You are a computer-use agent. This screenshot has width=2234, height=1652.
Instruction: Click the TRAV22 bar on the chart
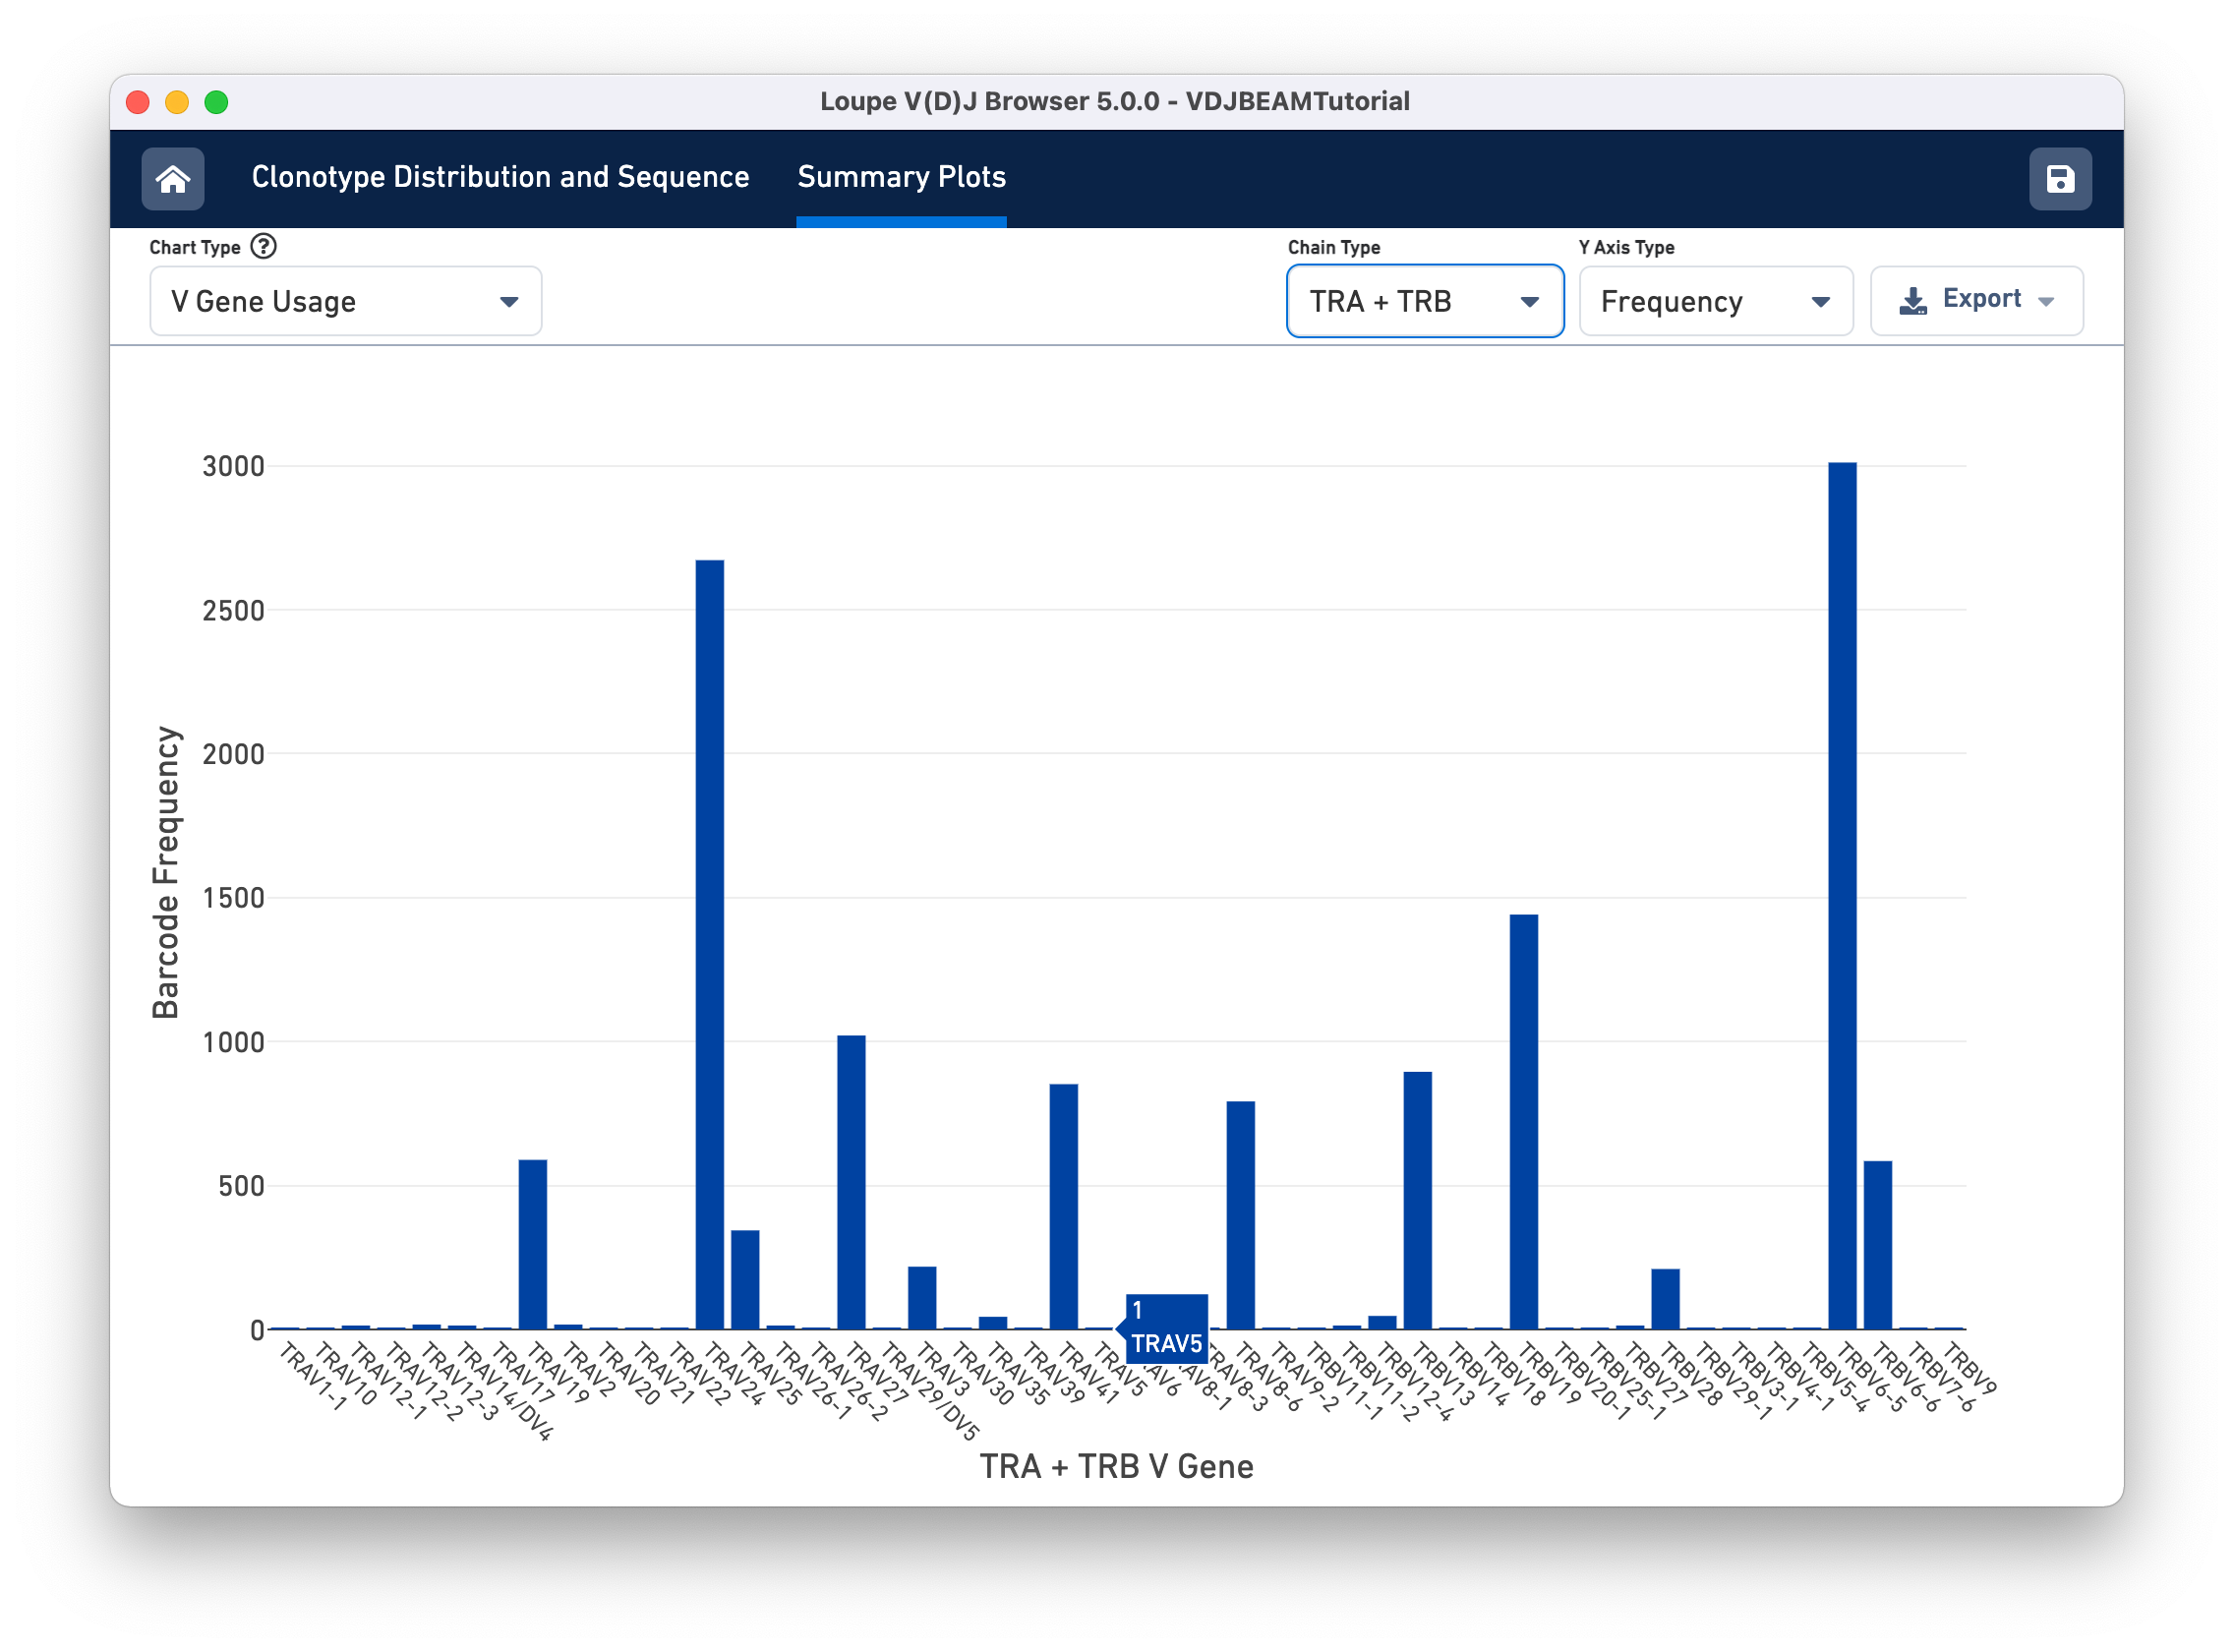(711, 950)
